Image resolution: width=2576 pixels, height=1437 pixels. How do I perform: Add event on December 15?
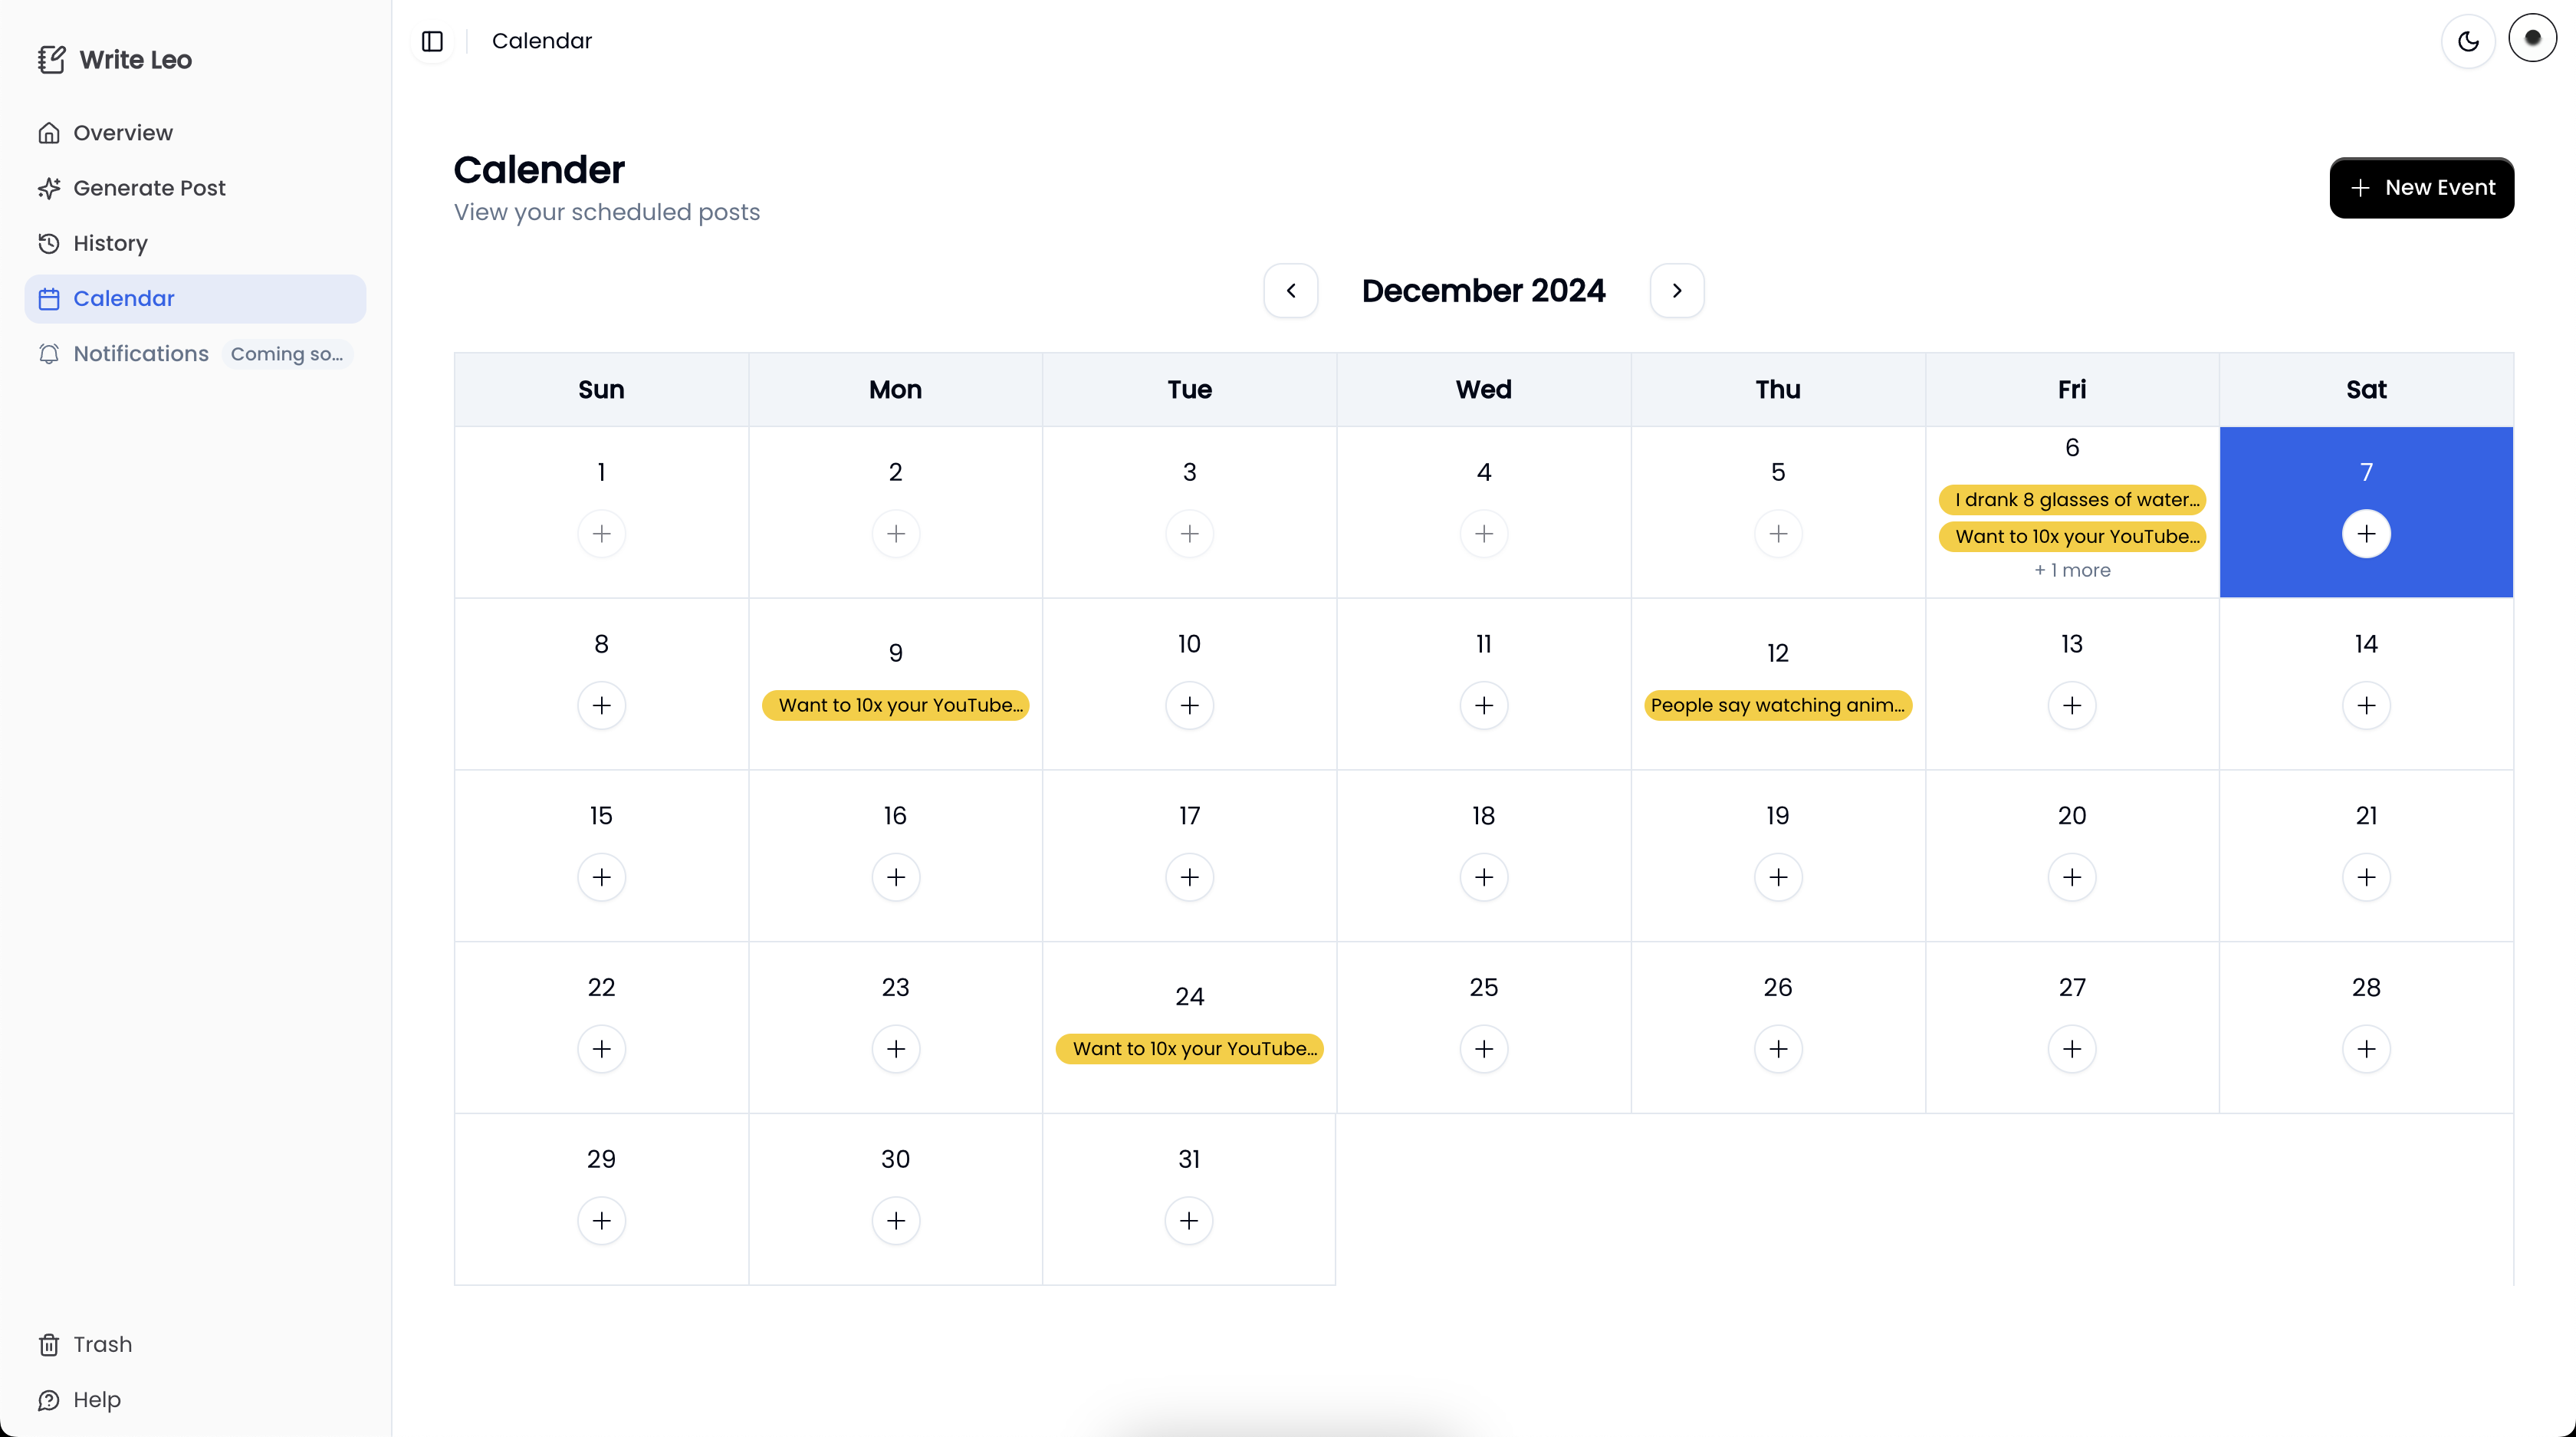tap(601, 877)
